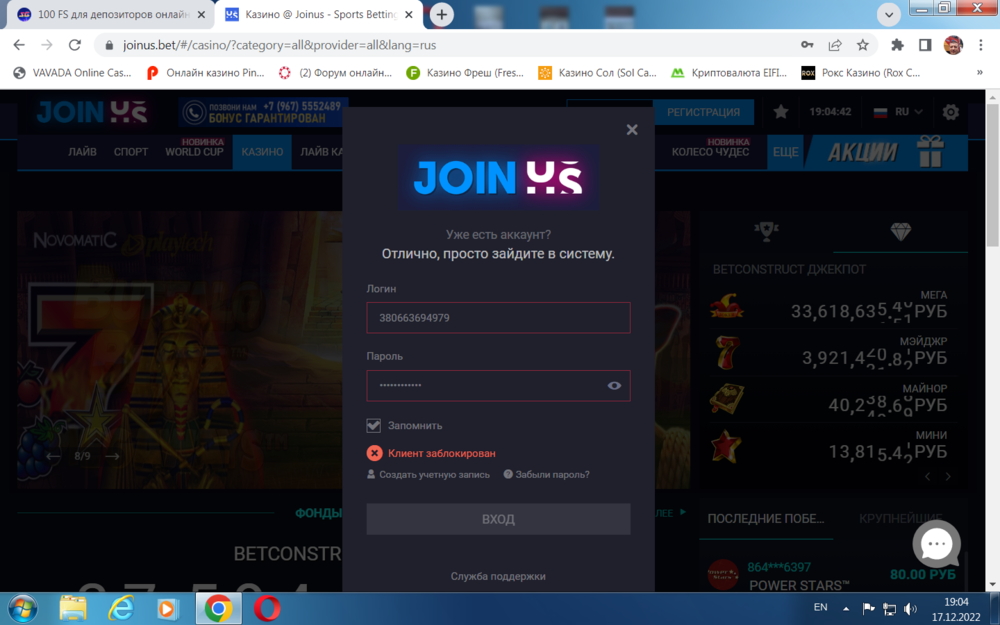1000x625 pixels.
Task: Toggle password visibility eye icon
Action: [614, 385]
